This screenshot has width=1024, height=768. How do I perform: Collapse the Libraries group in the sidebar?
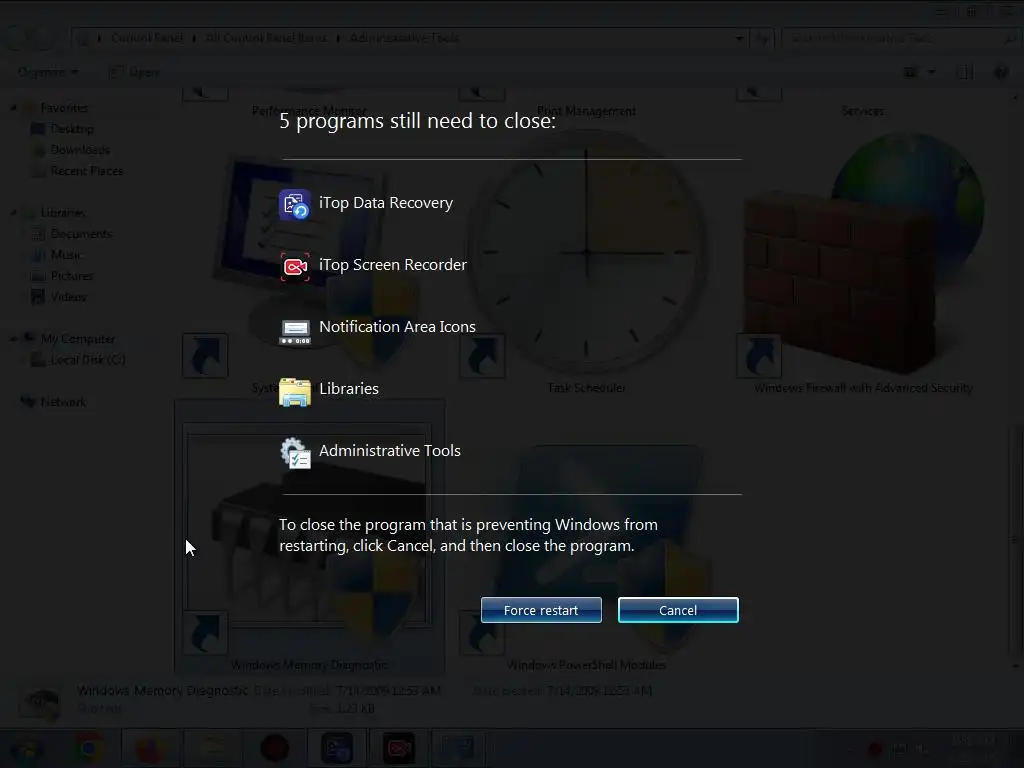14,213
